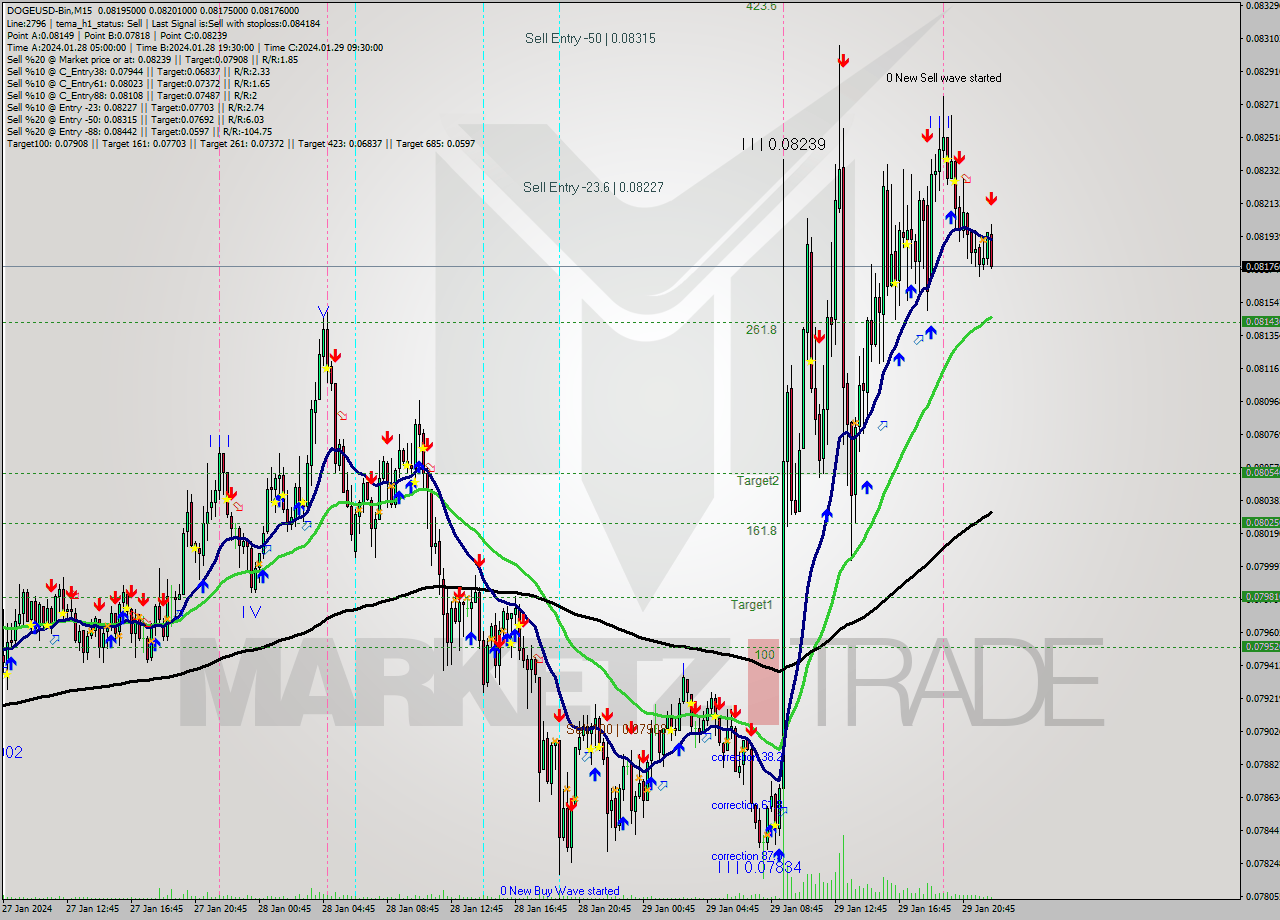Click the 'Time A:2024.01.28 05:00:00' line
Viewport: 1280px width, 920px height.
point(66,47)
